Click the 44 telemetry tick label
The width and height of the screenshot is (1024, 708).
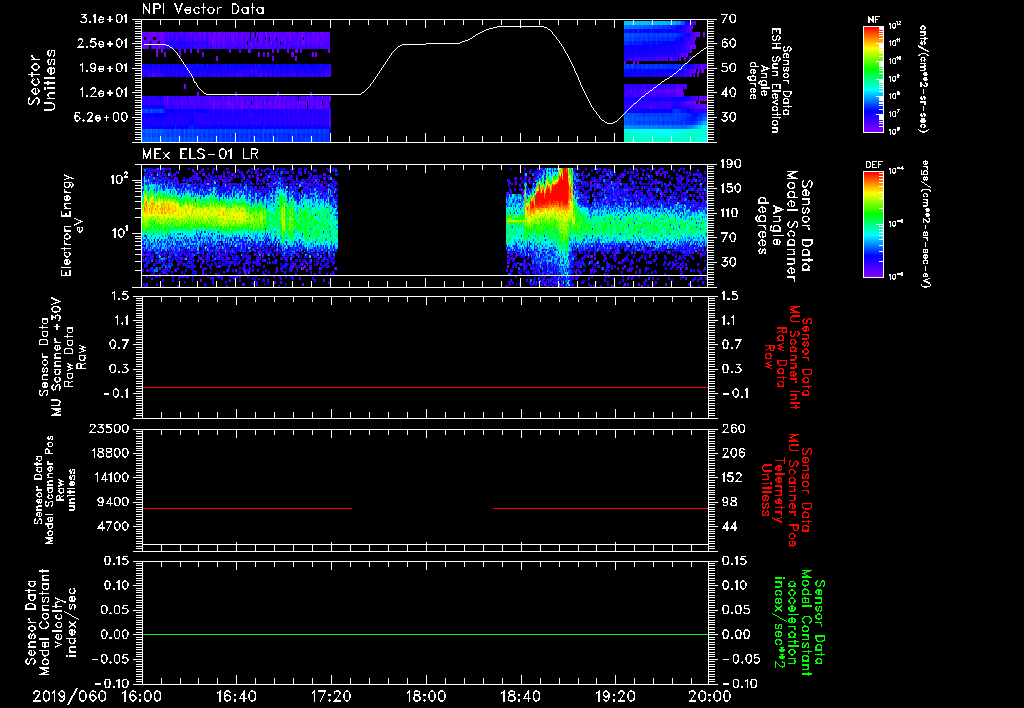pyautogui.click(x=729, y=526)
